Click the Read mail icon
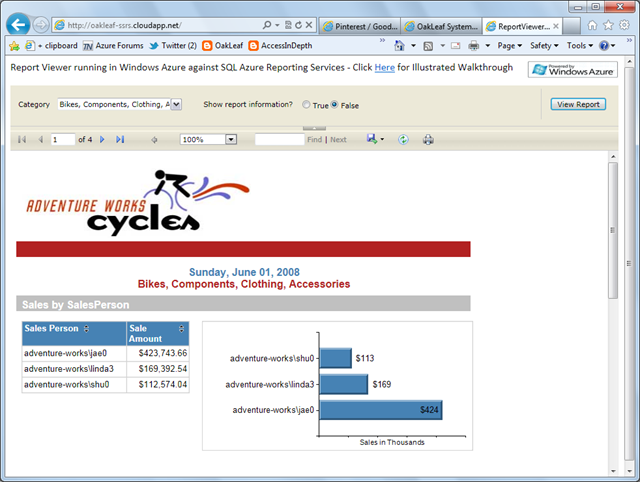This screenshot has width=640, height=482. coord(455,46)
